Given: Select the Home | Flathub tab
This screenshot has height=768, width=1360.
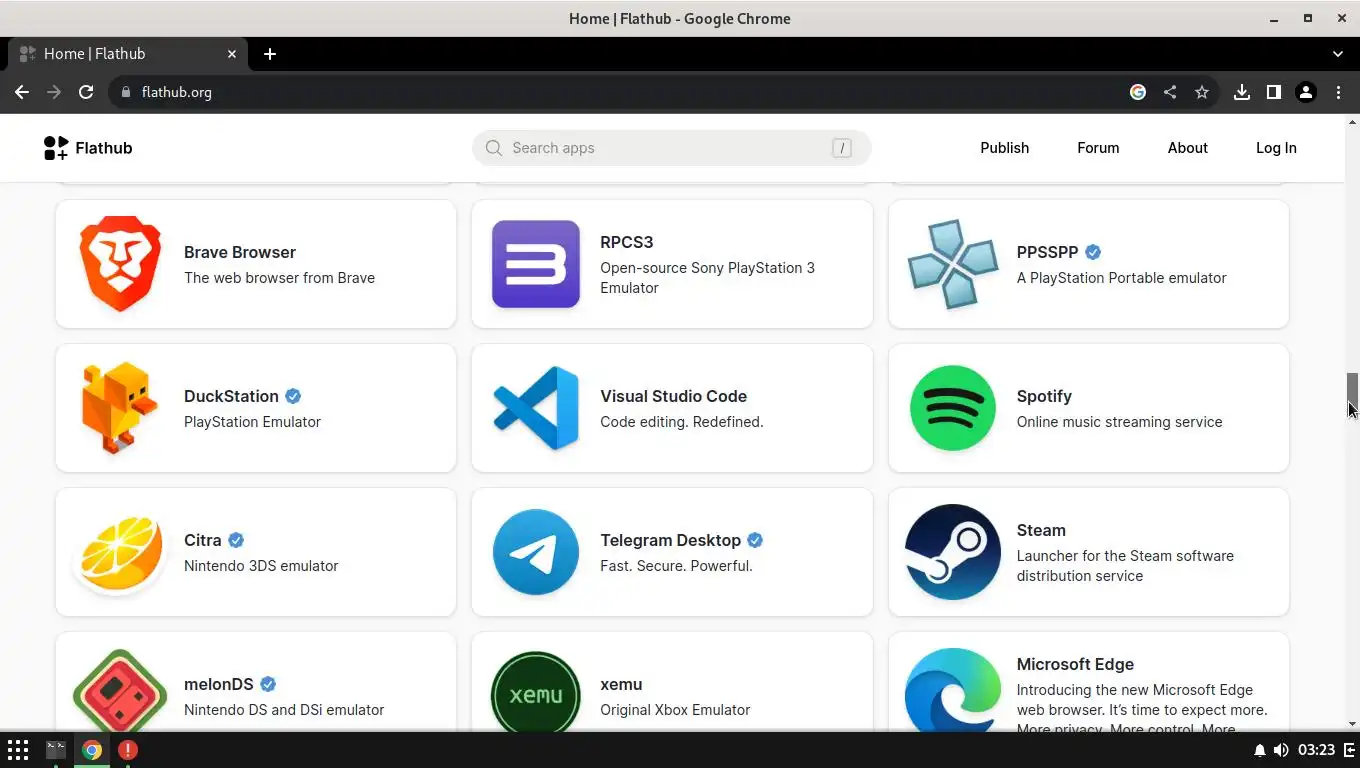Looking at the screenshot, I should [128, 54].
